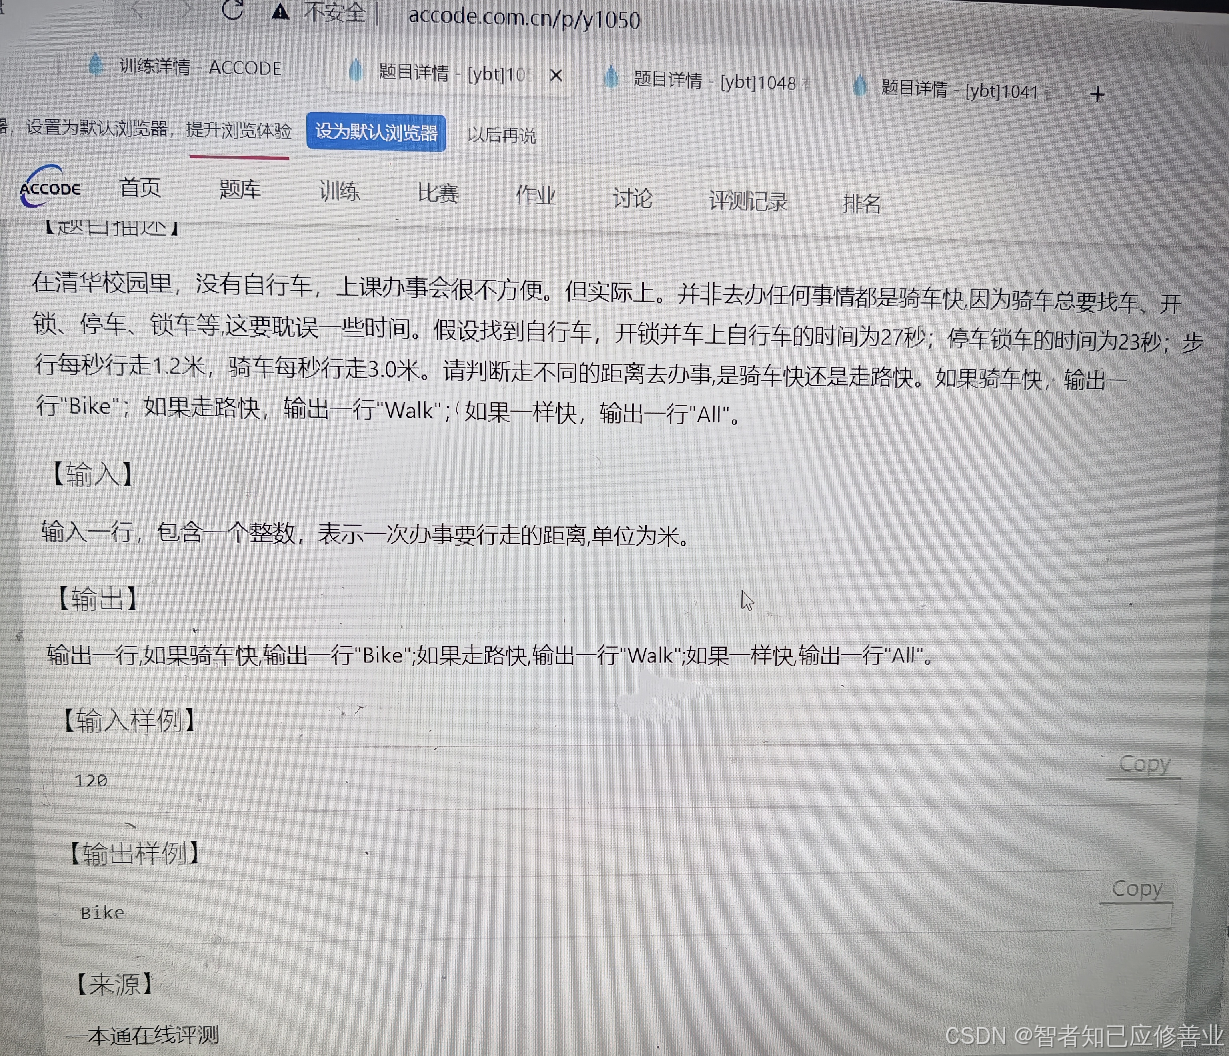The image size is (1229, 1056).
Task: Open a new browser tab with plus
Action: click(x=1097, y=95)
